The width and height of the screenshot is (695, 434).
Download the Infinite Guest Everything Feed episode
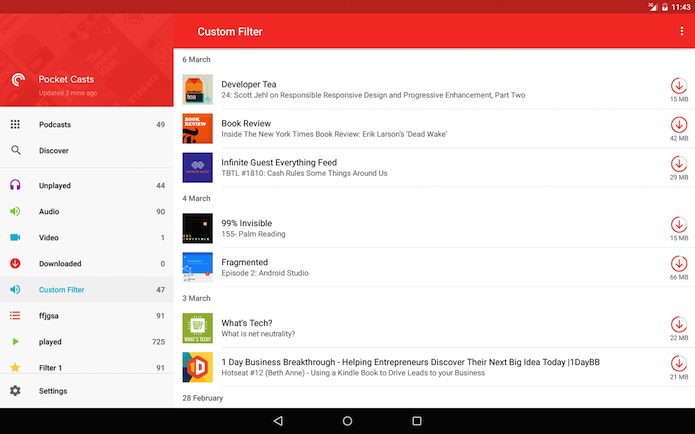678,164
